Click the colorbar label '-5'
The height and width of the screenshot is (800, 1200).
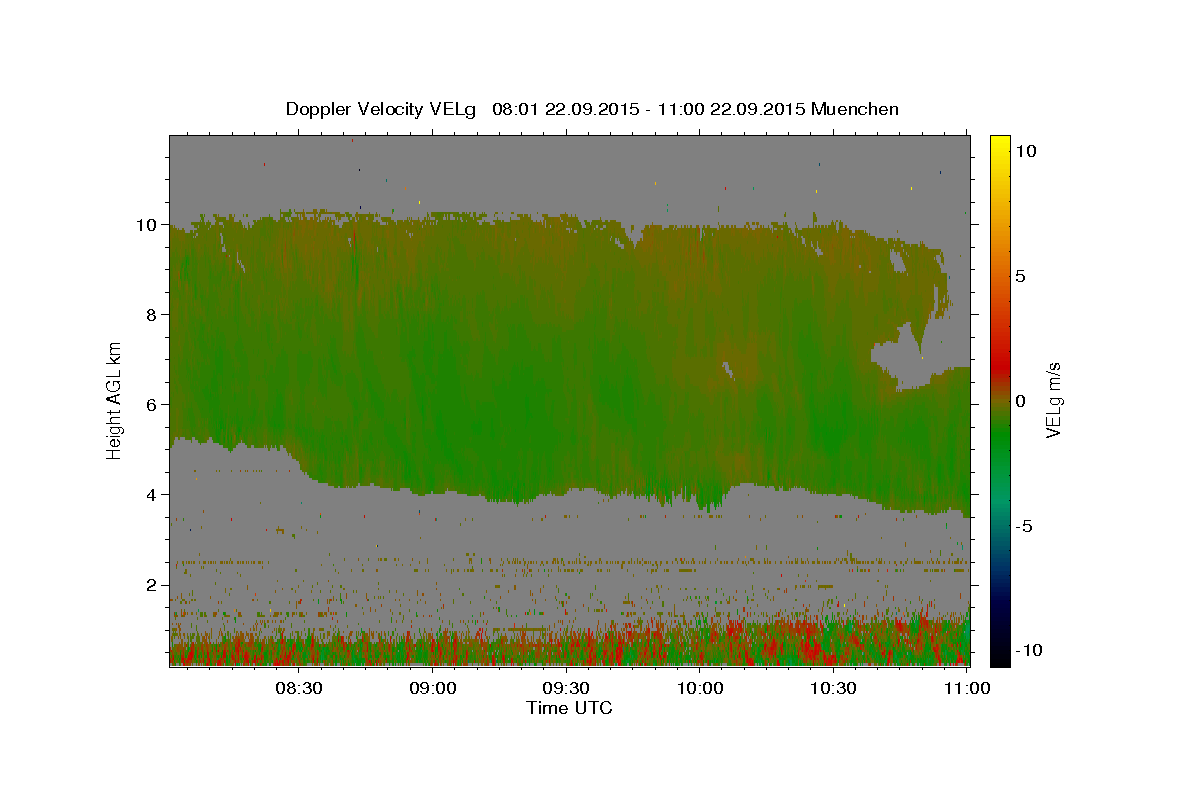(x=1024, y=526)
